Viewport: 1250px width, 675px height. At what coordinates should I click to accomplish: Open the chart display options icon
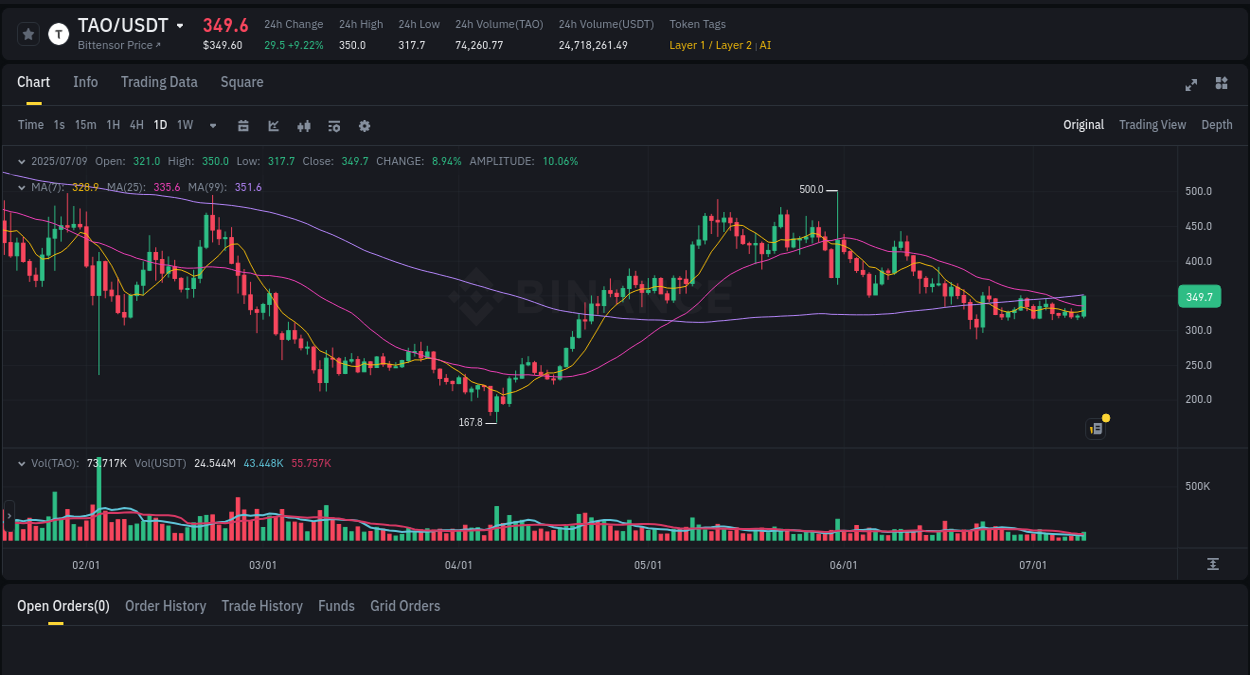(334, 125)
